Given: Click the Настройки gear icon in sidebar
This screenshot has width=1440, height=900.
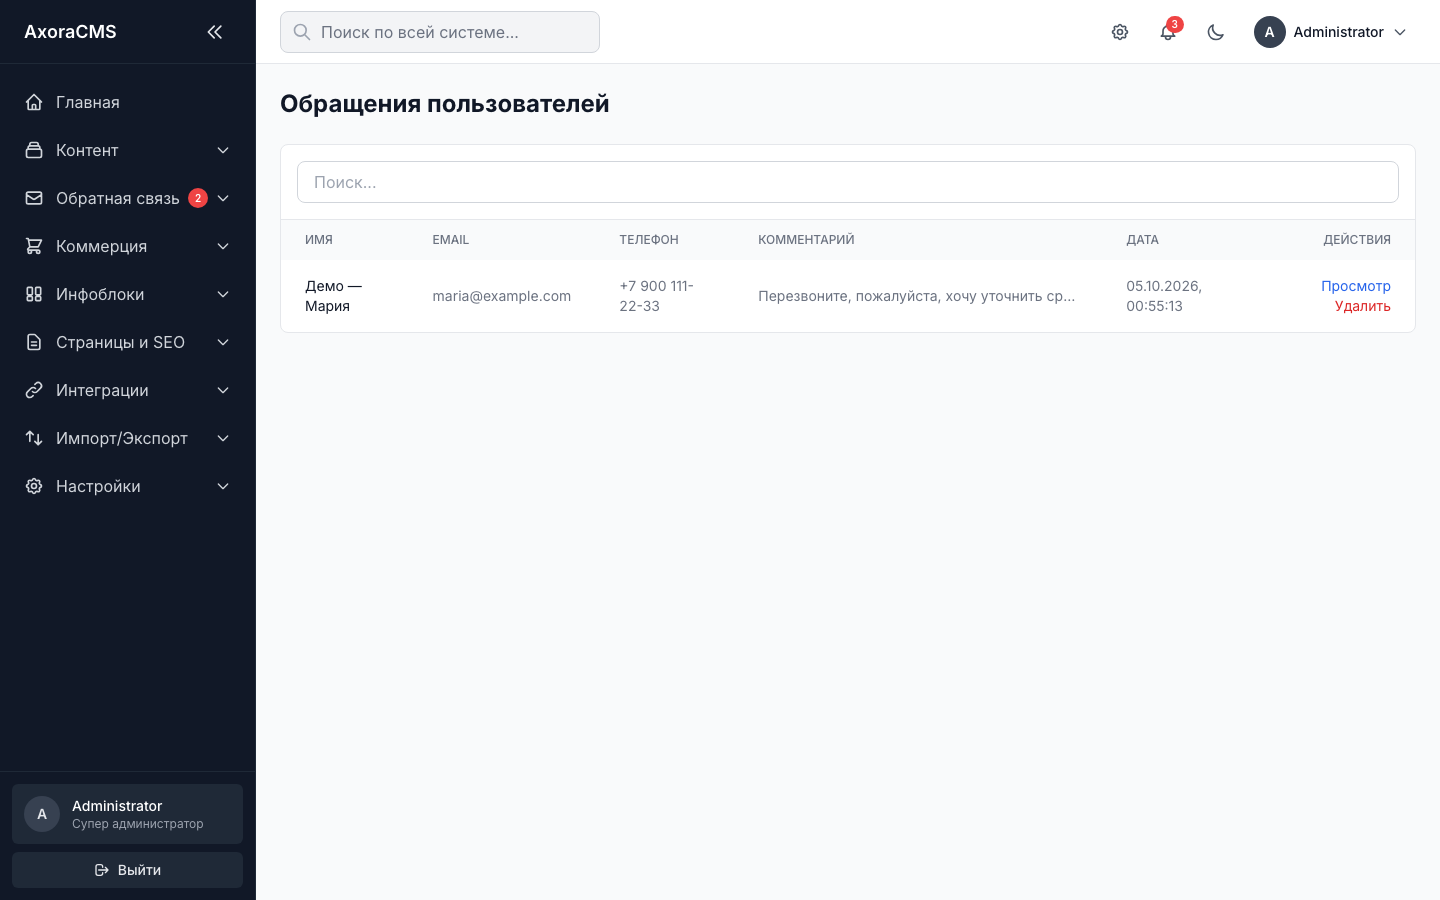Looking at the screenshot, I should 34,486.
